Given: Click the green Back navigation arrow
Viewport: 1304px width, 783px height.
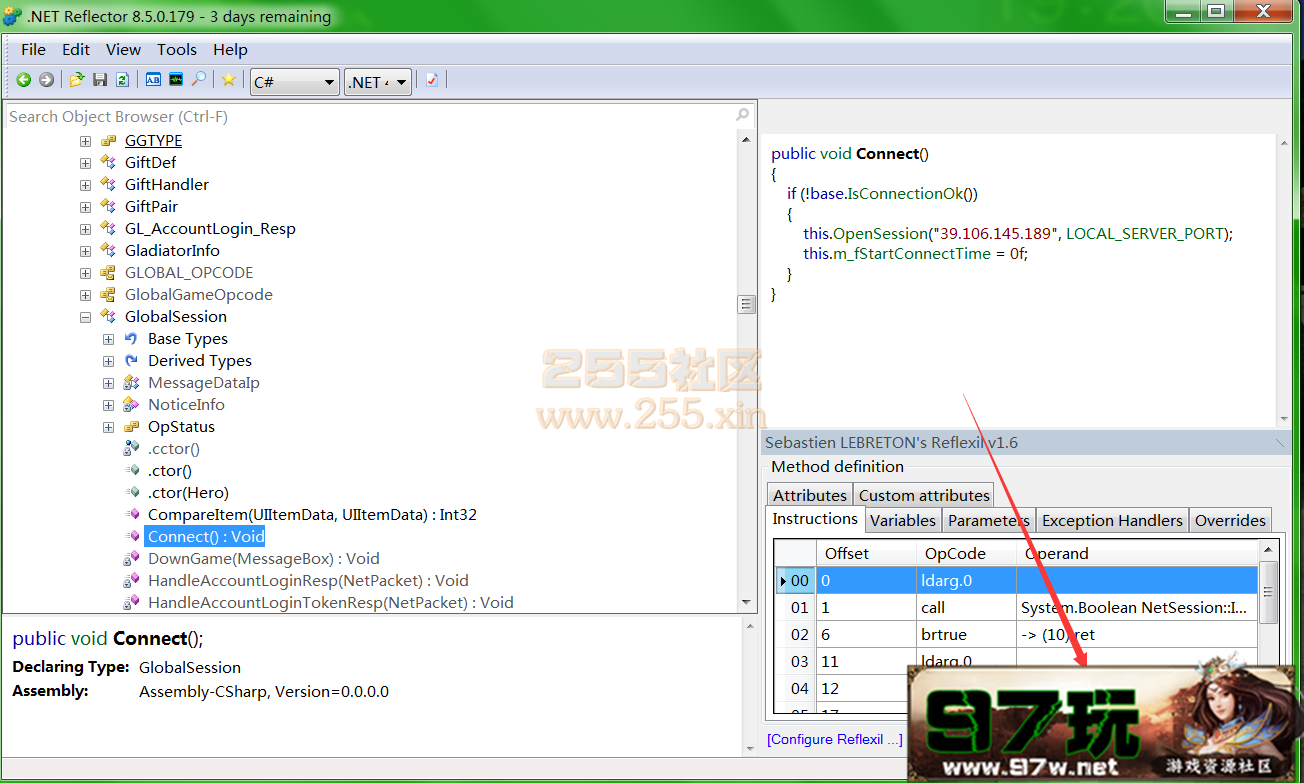Looking at the screenshot, I should (x=23, y=80).
